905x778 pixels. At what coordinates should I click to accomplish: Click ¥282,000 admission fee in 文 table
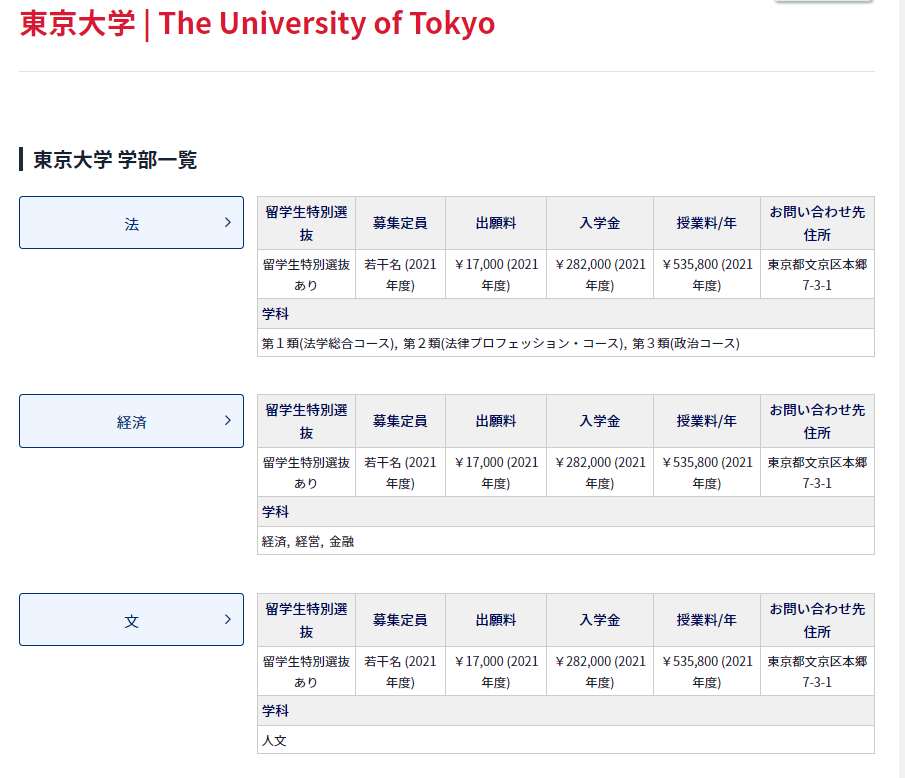click(600, 672)
